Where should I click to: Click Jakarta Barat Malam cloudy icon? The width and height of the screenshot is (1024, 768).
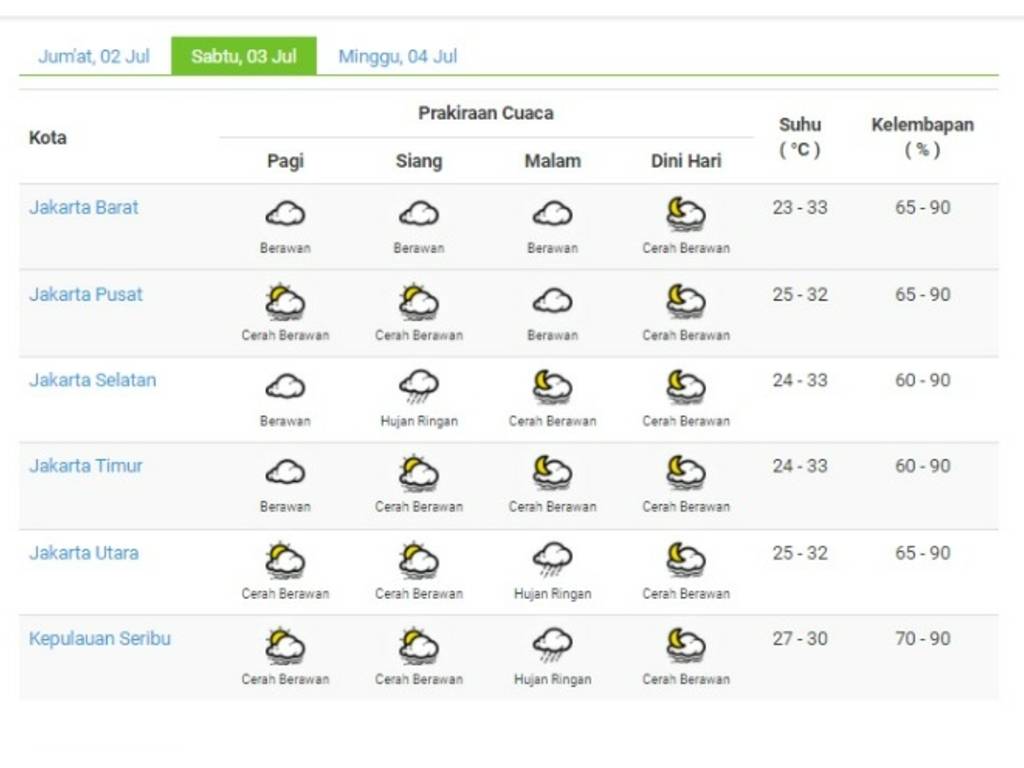pyautogui.click(x=552, y=214)
